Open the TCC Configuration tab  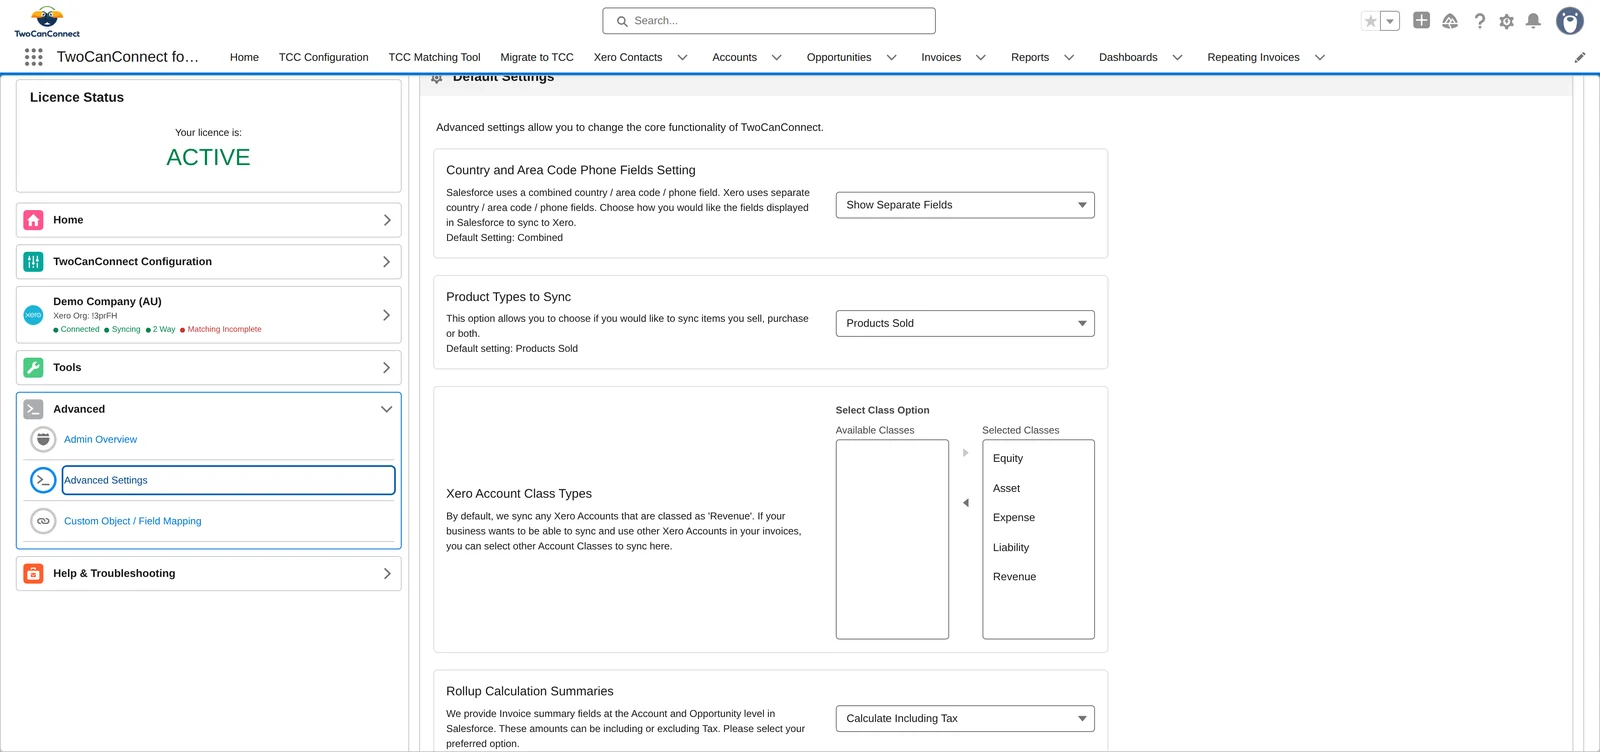[x=323, y=58]
